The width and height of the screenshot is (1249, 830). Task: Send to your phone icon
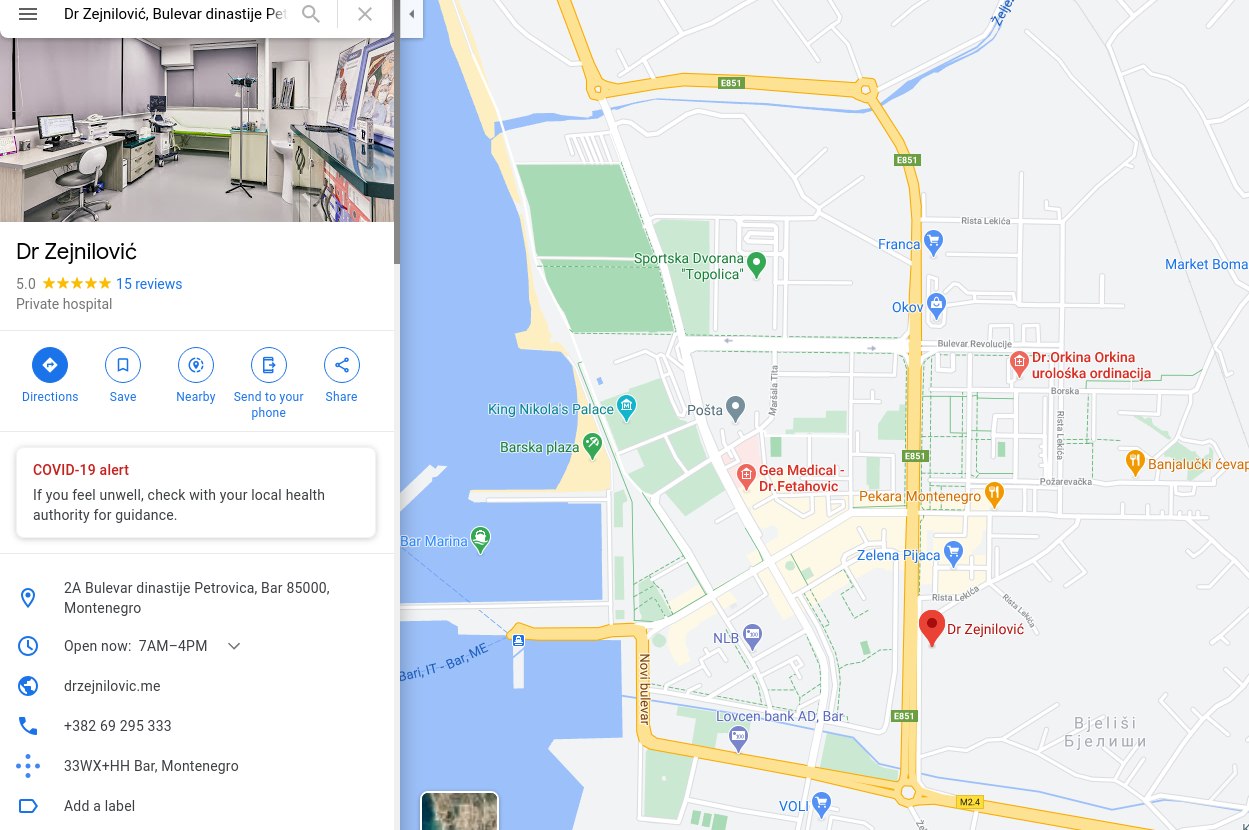pos(269,365)
